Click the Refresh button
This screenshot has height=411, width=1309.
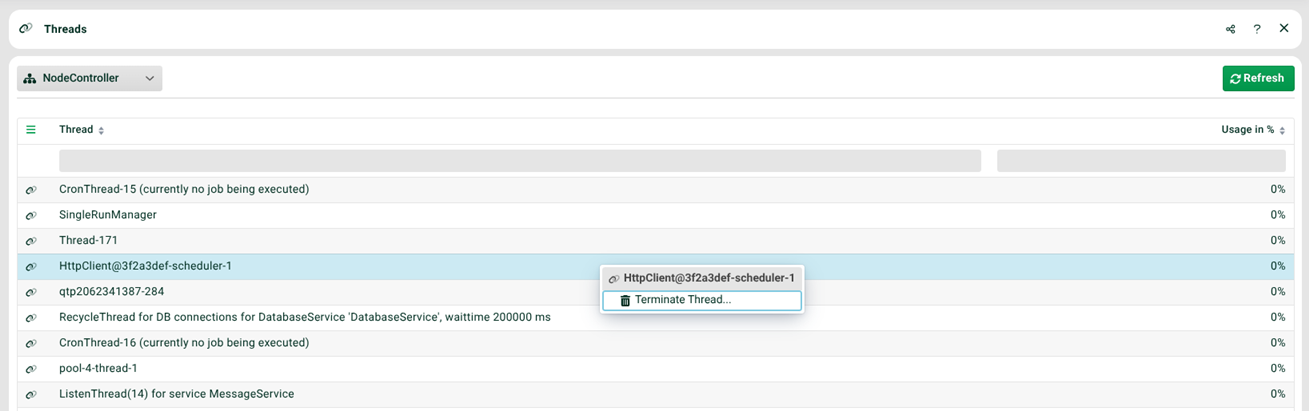tap(1258, 78)
